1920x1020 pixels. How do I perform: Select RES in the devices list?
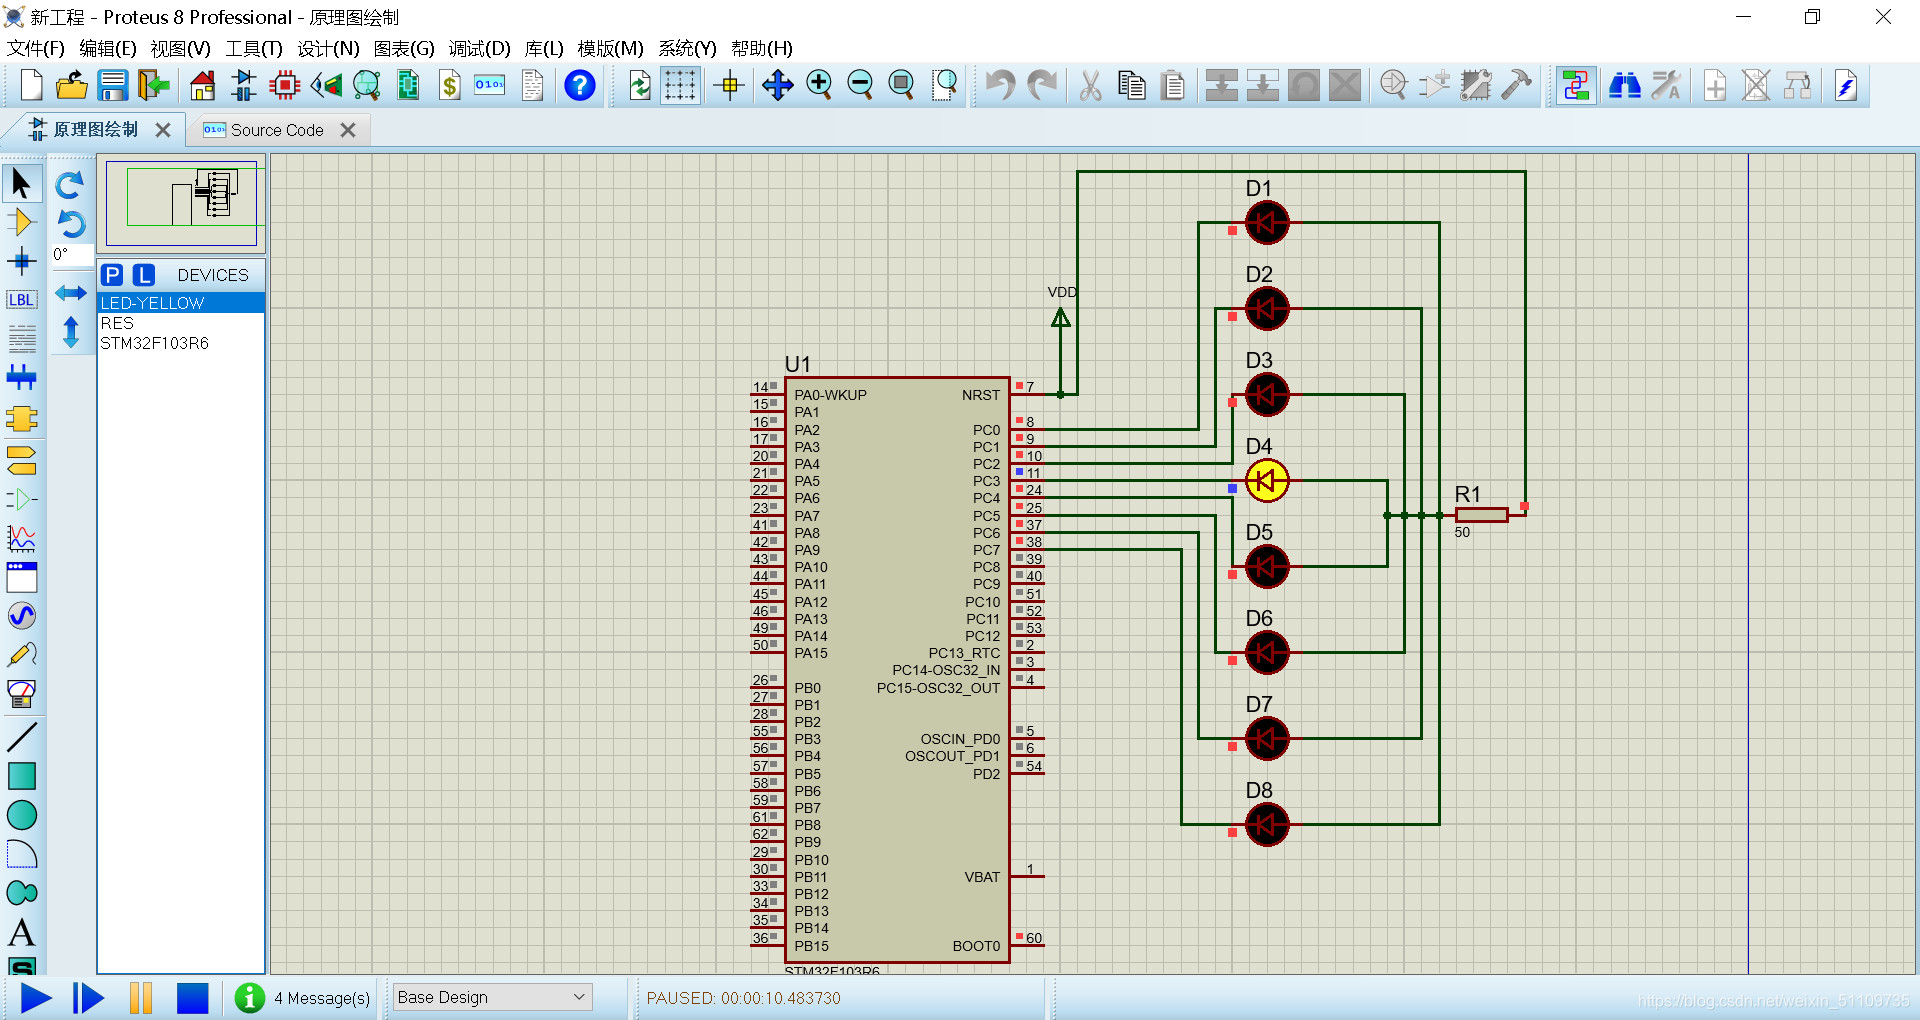pyautogui.click(x=181, y=323)
